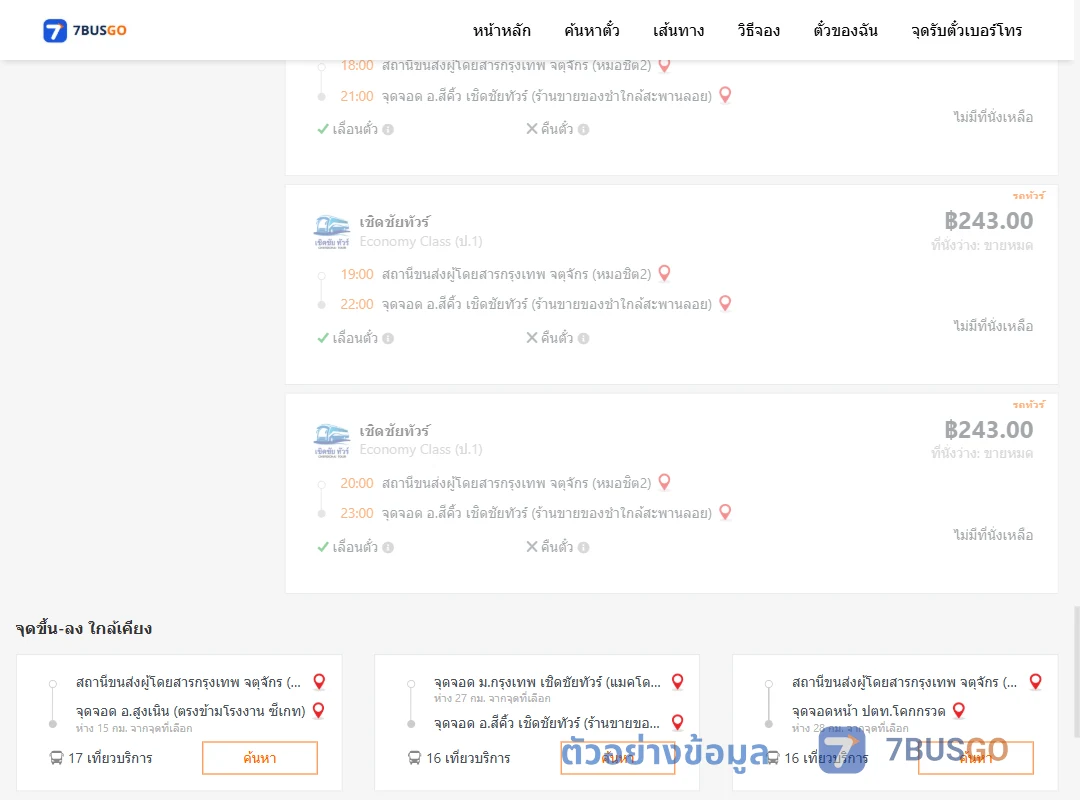Show info icon beside คืนตั๋ว on 20:00 trip
This screenshot has height=800, width=1080.
[x=583, y=547]
